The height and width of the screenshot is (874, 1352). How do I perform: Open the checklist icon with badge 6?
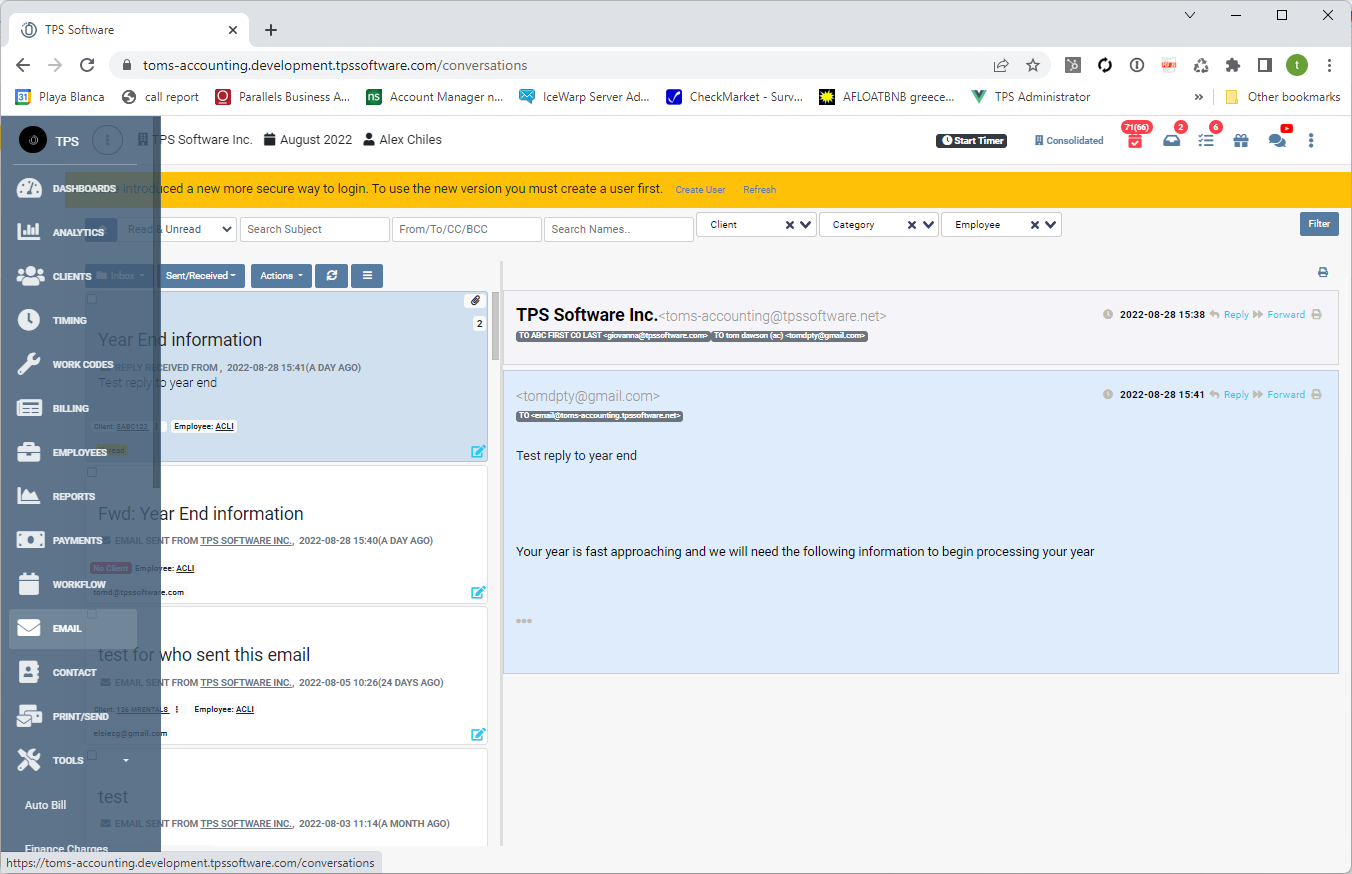tap(1206, 140)
